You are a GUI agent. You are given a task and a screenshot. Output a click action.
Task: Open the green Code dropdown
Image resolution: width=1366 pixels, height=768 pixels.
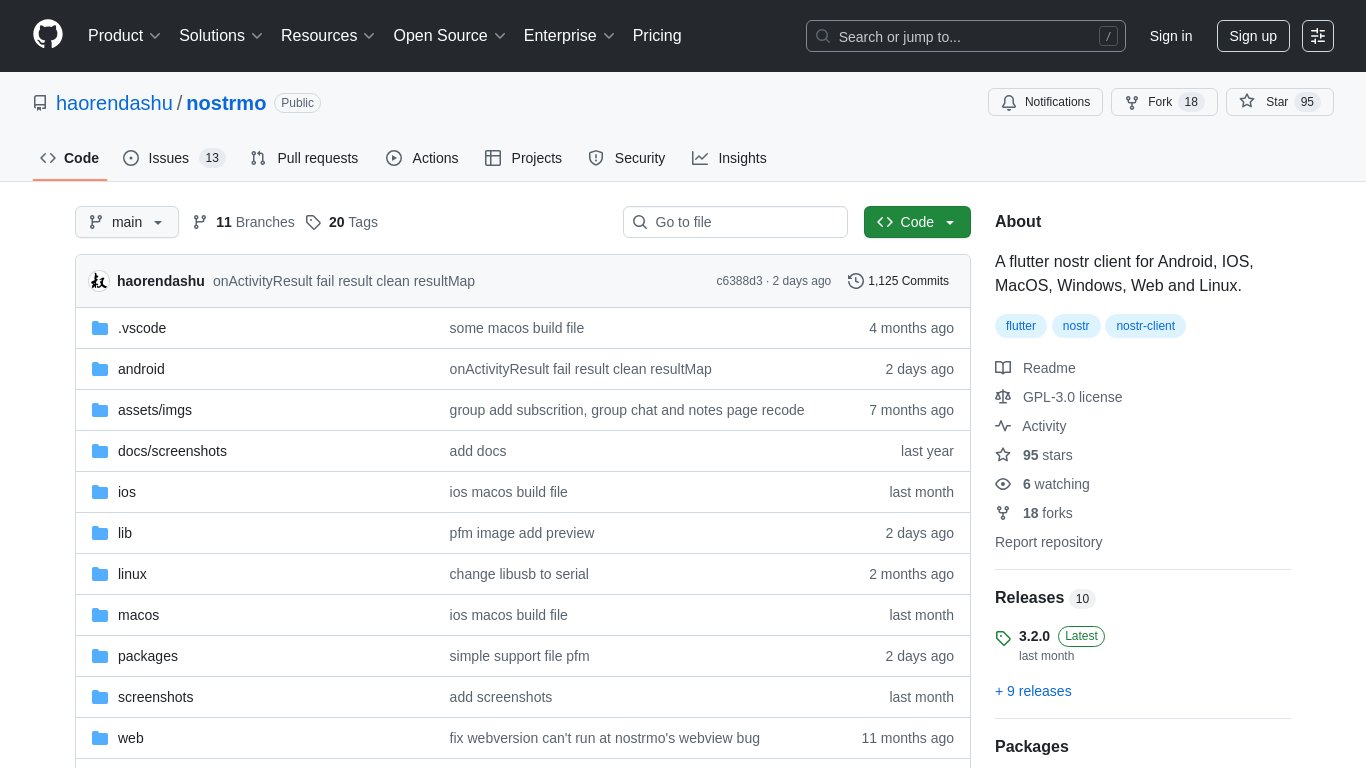click(x=916, y=222)
